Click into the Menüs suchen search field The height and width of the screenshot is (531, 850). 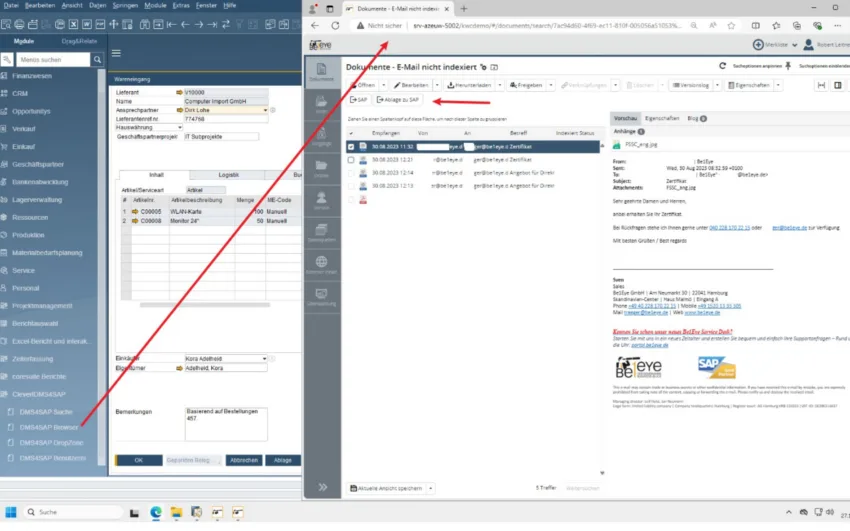pyautogui.click(x=53, y=60)
